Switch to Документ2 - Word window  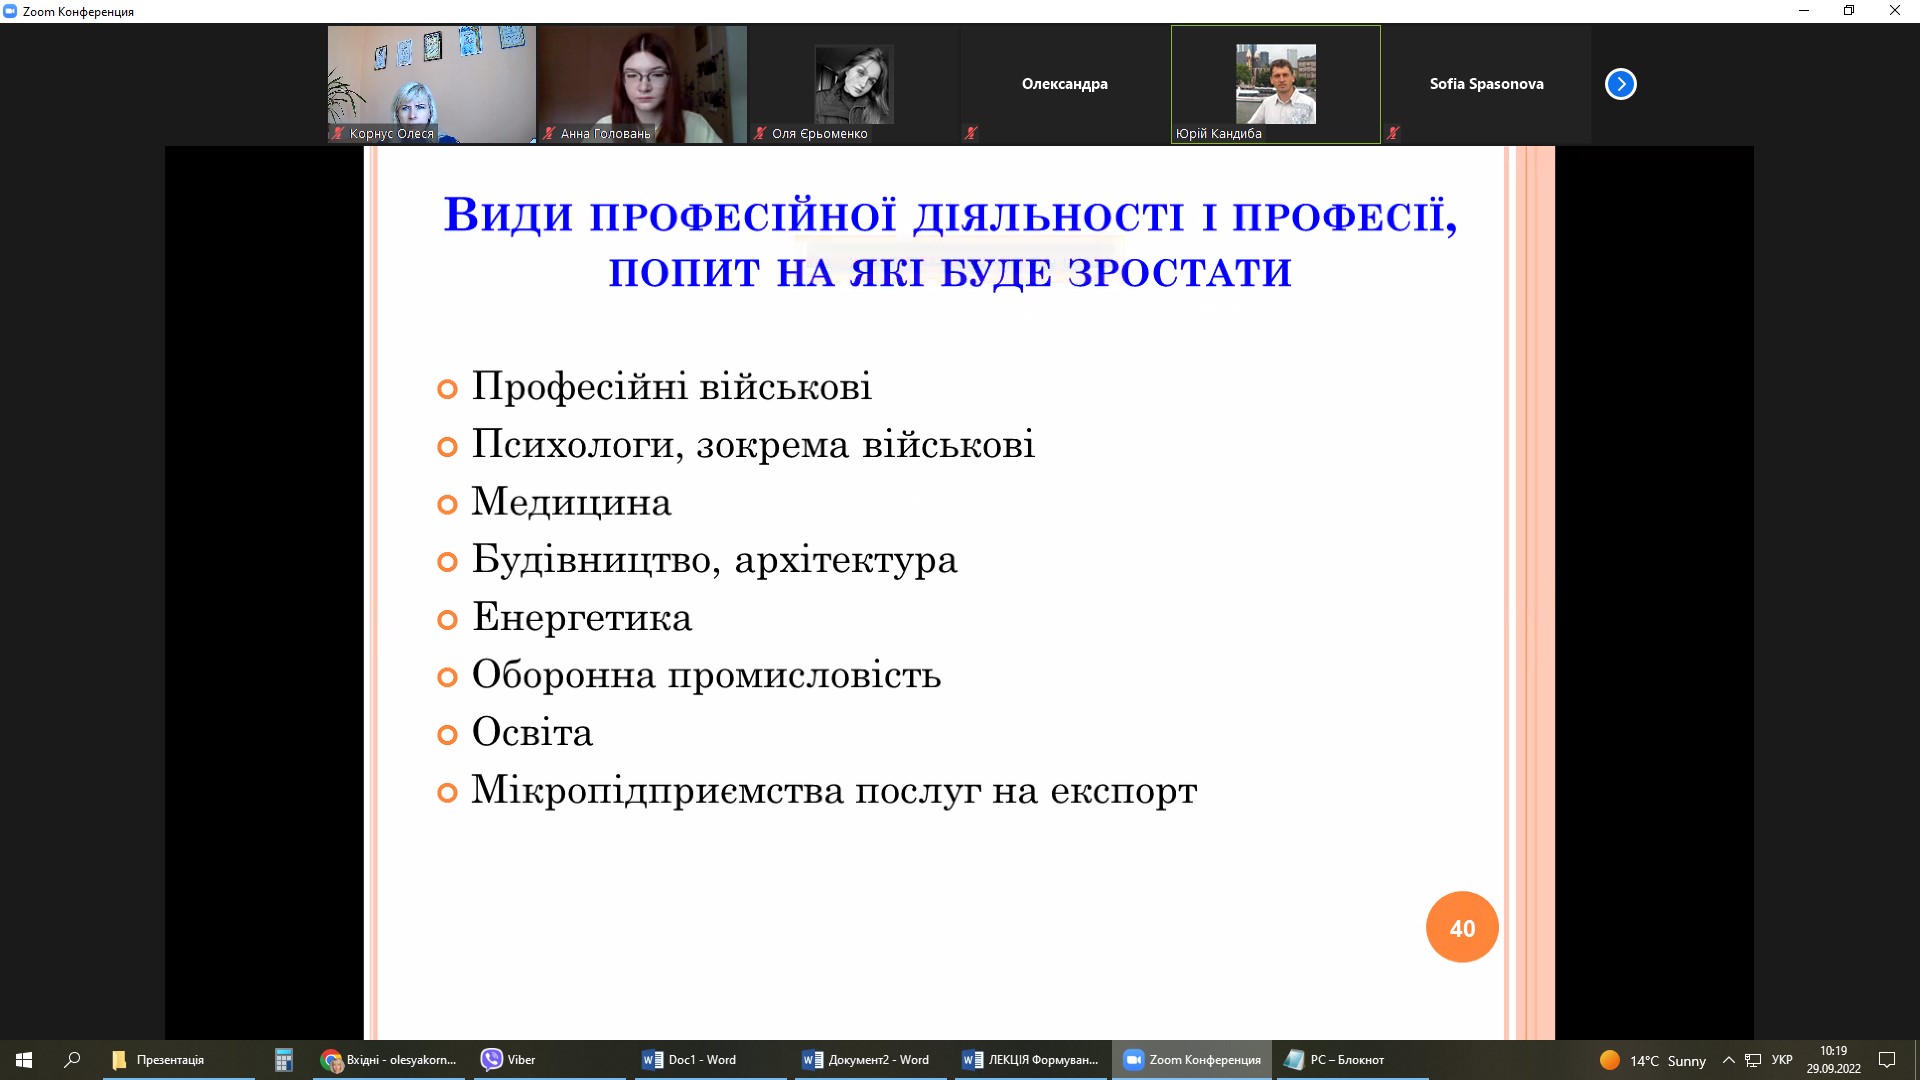pyautogui.click(x=867, y=1060)
